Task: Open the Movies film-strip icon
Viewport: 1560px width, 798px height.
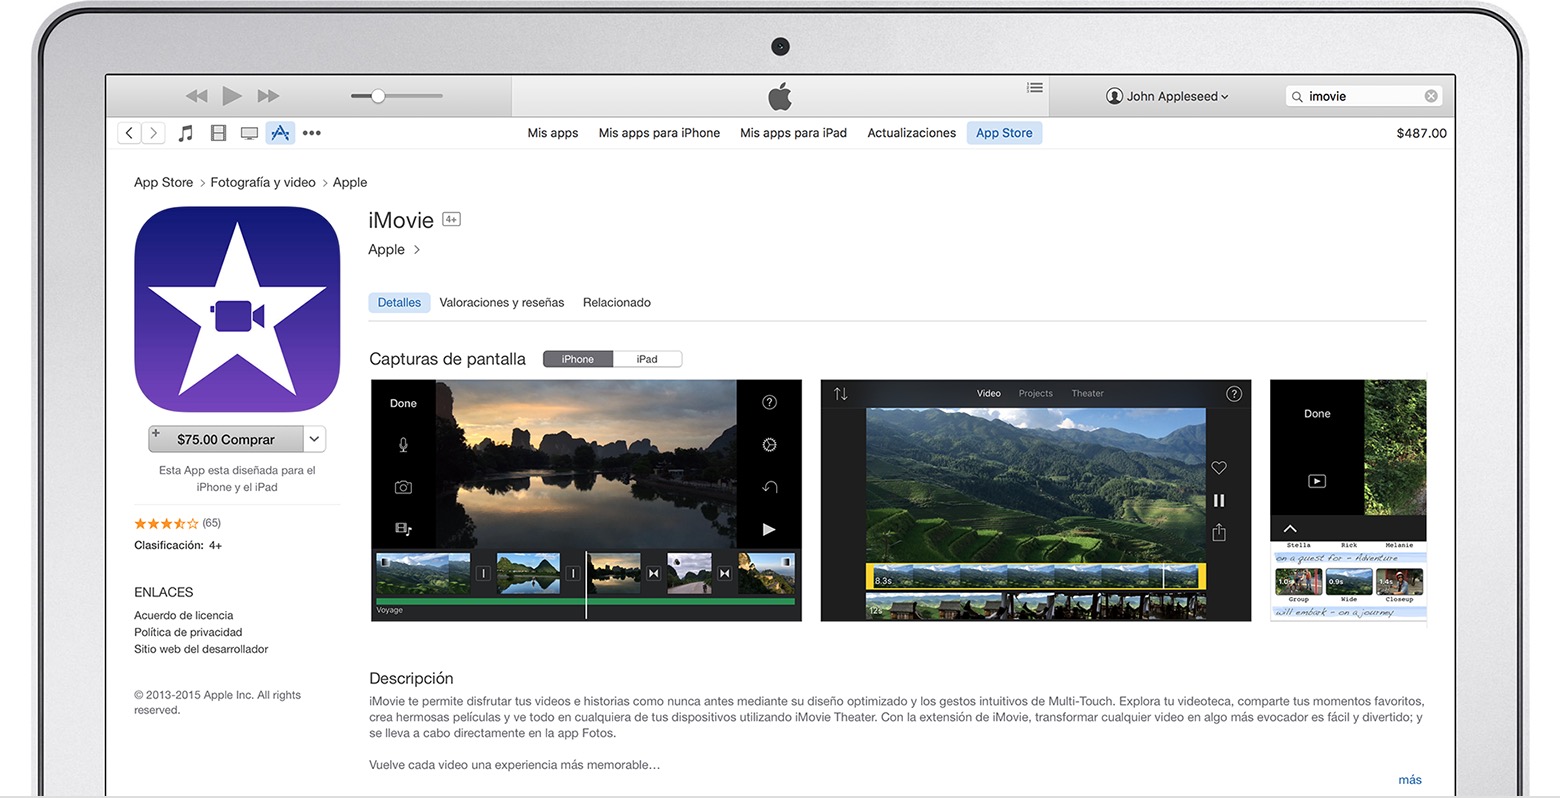Action: [217, 132]
